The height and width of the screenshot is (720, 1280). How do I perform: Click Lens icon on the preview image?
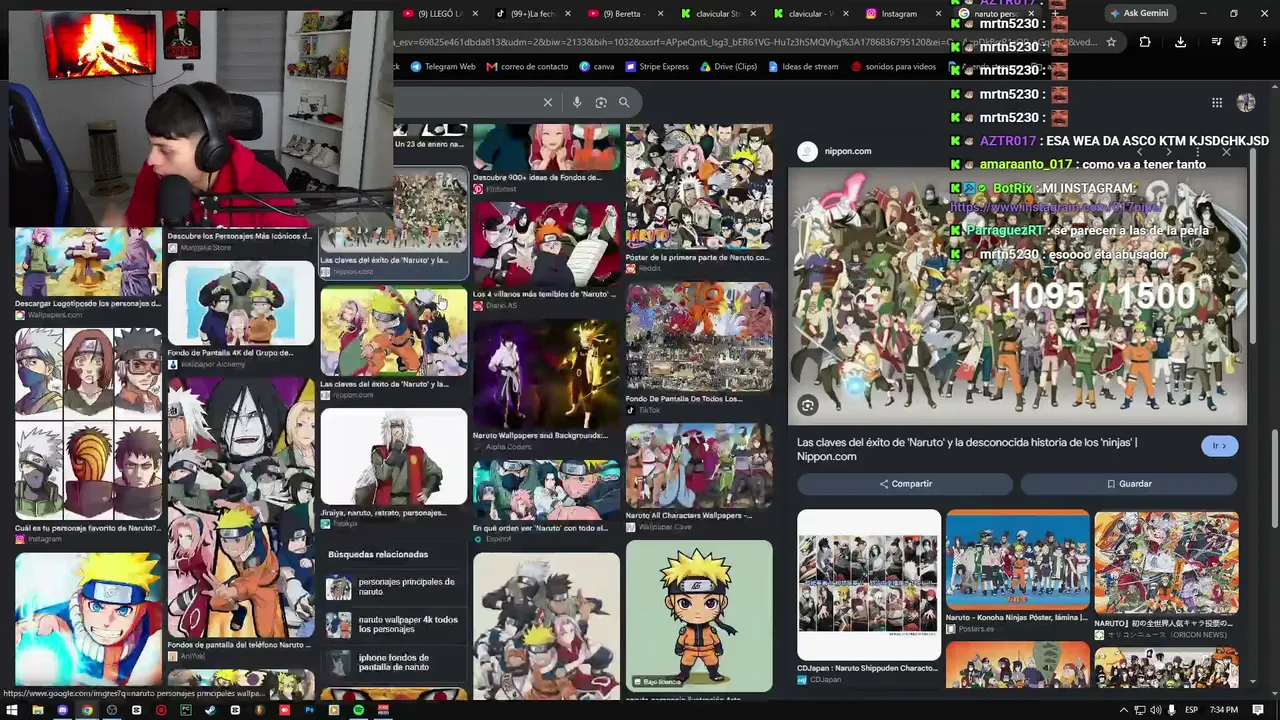point(807,405)
